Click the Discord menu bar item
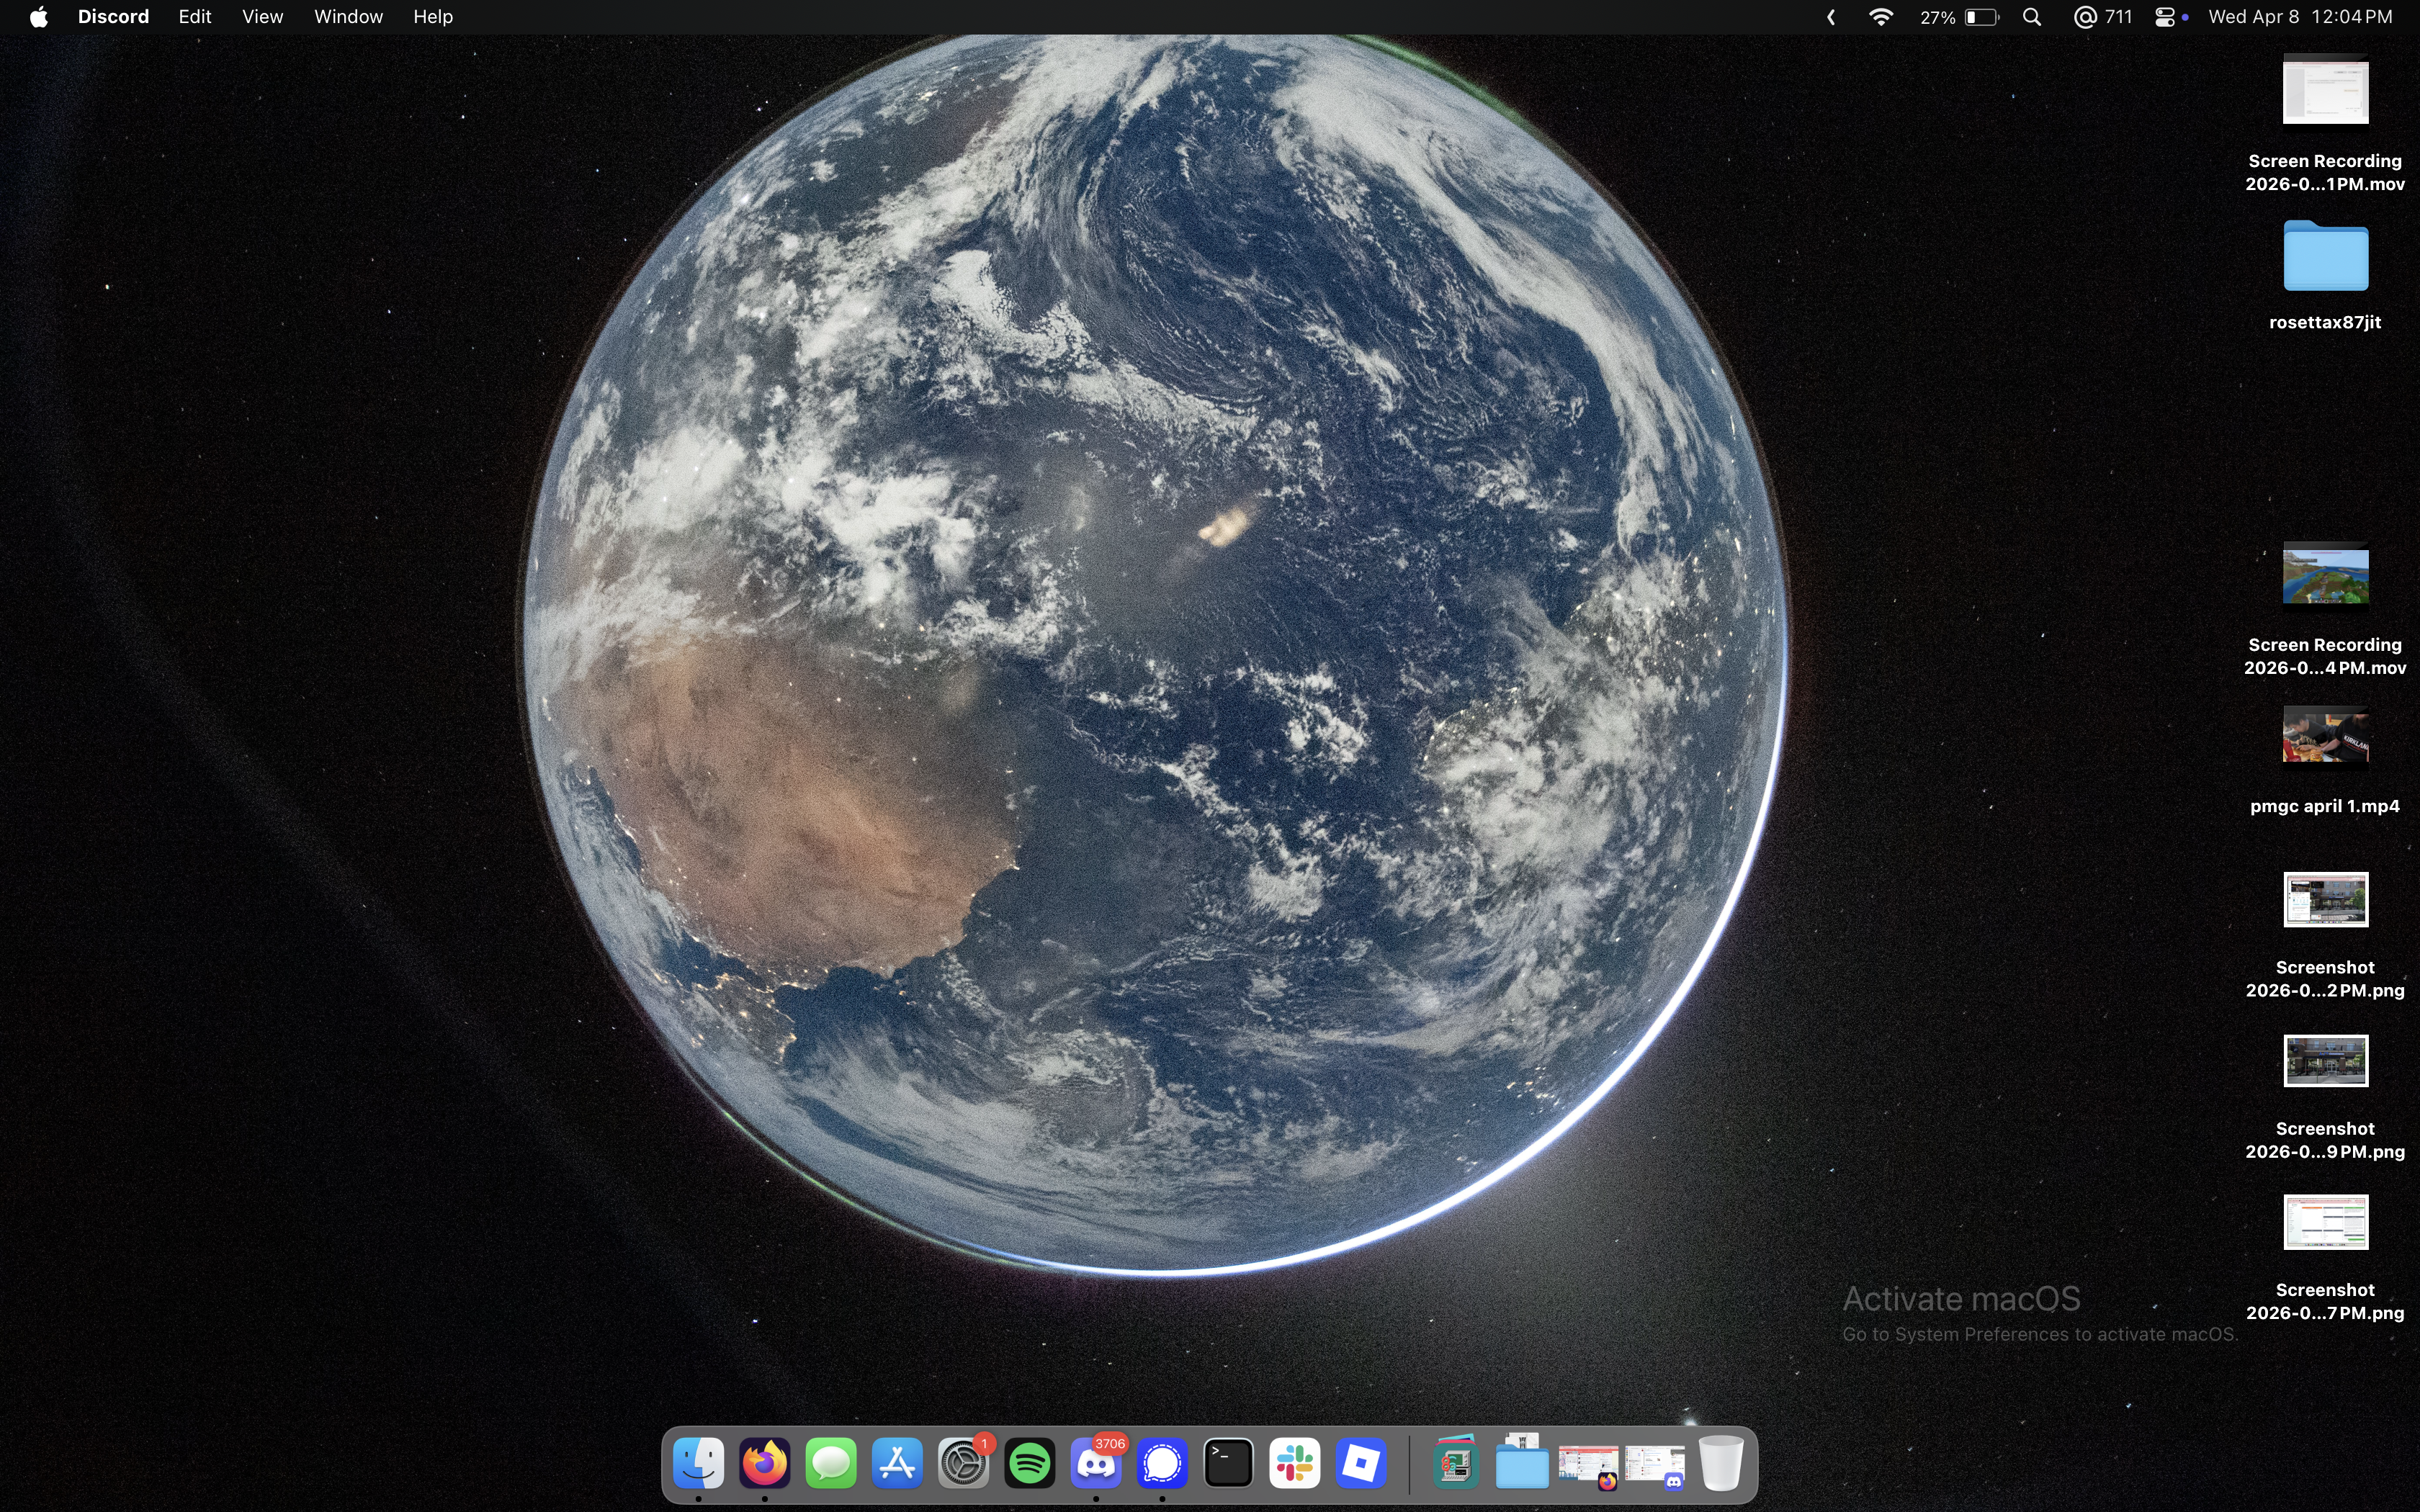 tap(113, 17)
